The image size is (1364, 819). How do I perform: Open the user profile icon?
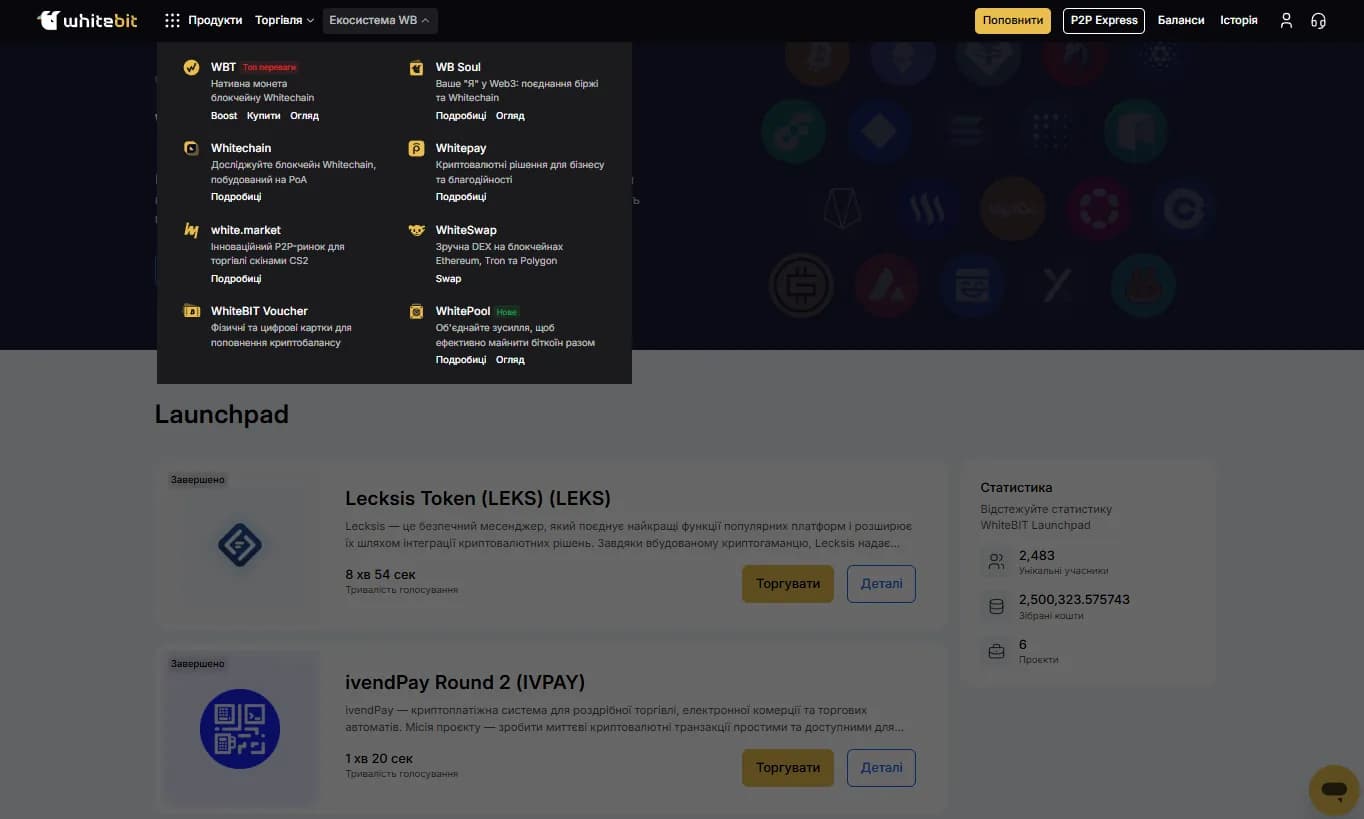pos(1286,20)
